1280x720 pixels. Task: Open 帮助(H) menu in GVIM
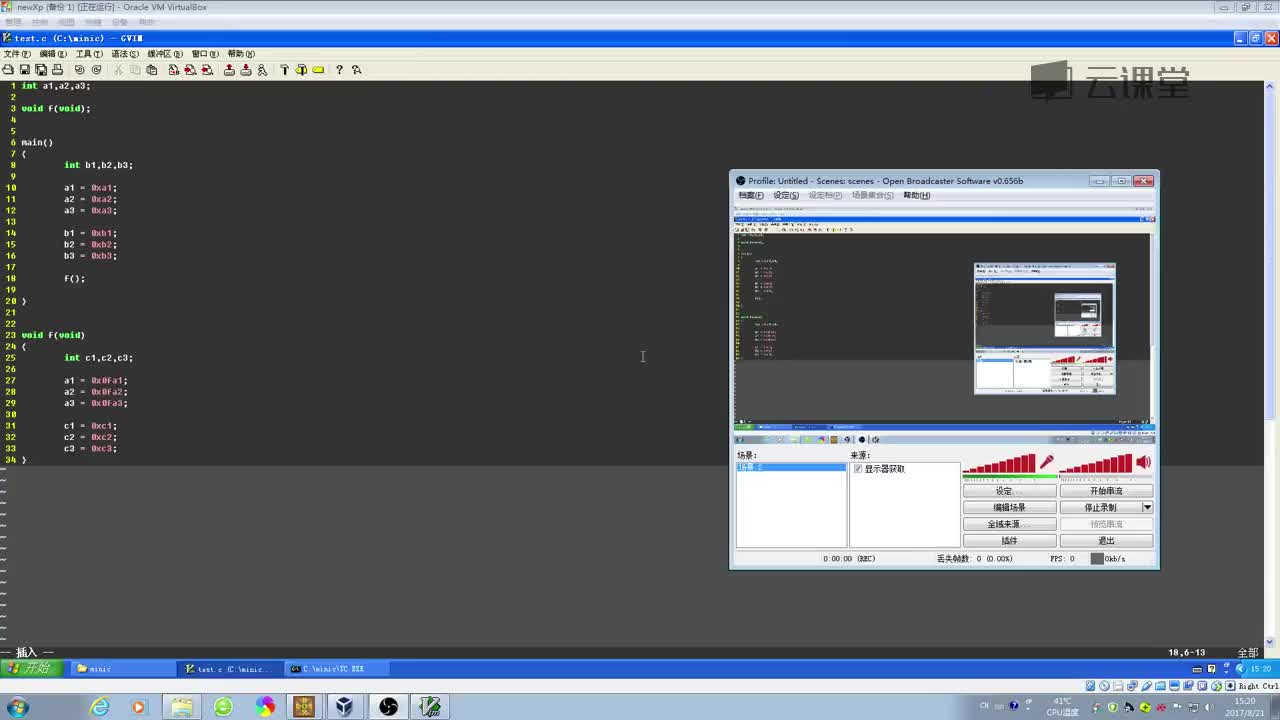coord(241,54)
